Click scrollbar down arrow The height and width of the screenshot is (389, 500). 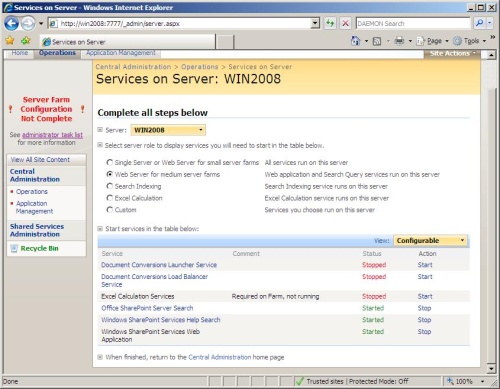tap(491, 368)
